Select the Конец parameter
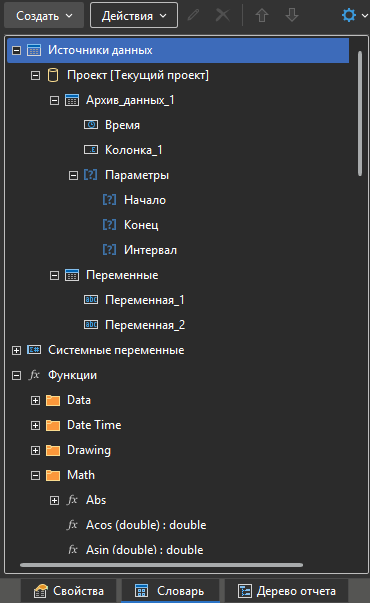Screen dimensions: 370x603 (141, 225)
